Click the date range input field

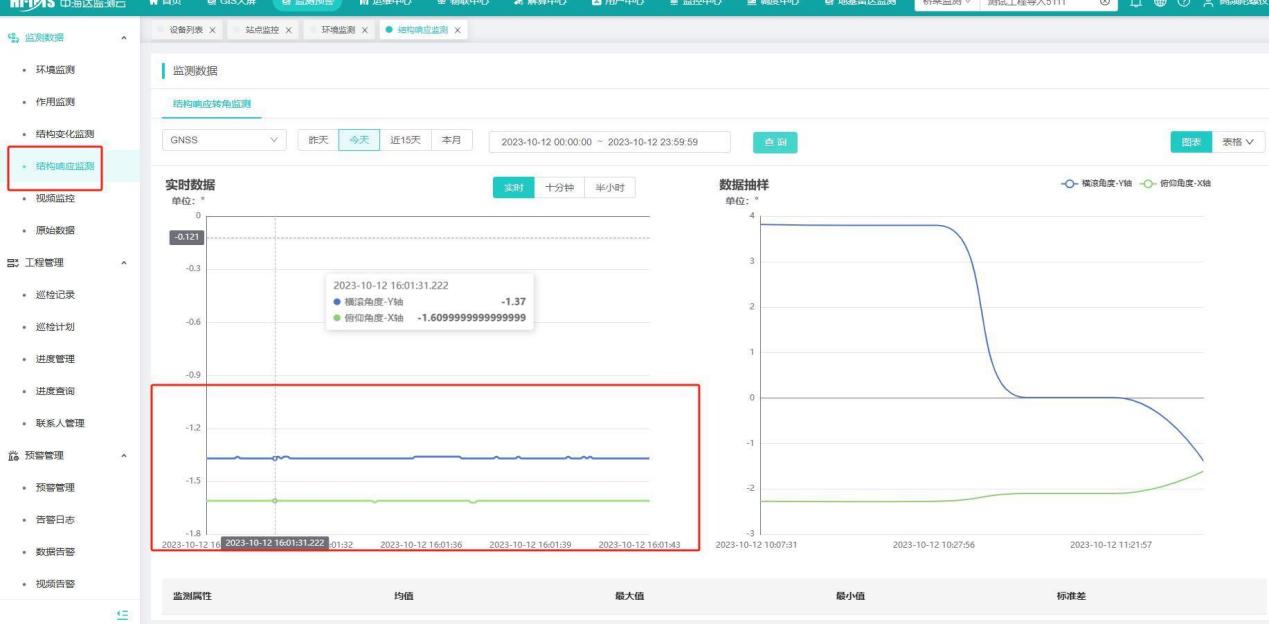608,142
